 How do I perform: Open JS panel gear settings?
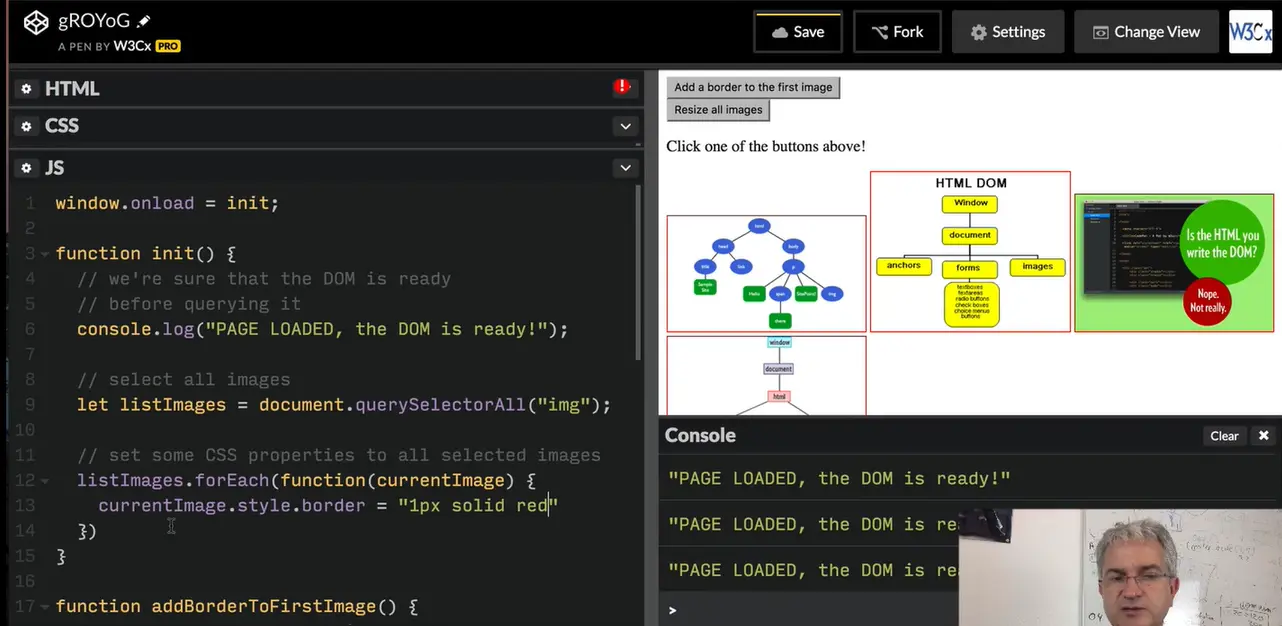27,168
